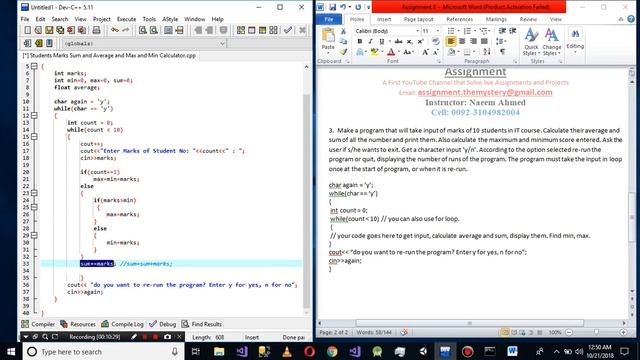Collapse the code fold at line 23
Image resolution: width=640 pixels, height=360 pixels.
[x=34, y=193]
